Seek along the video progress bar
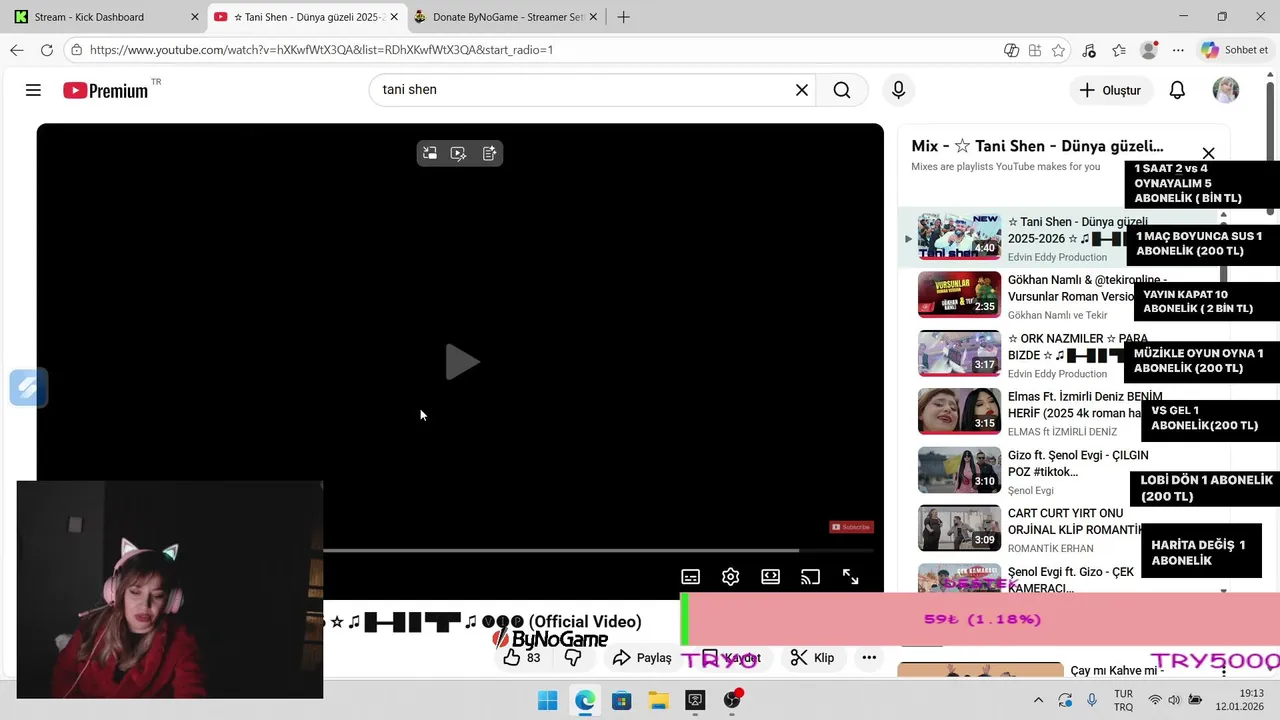1280x720 pixels. tap(598, 550)
